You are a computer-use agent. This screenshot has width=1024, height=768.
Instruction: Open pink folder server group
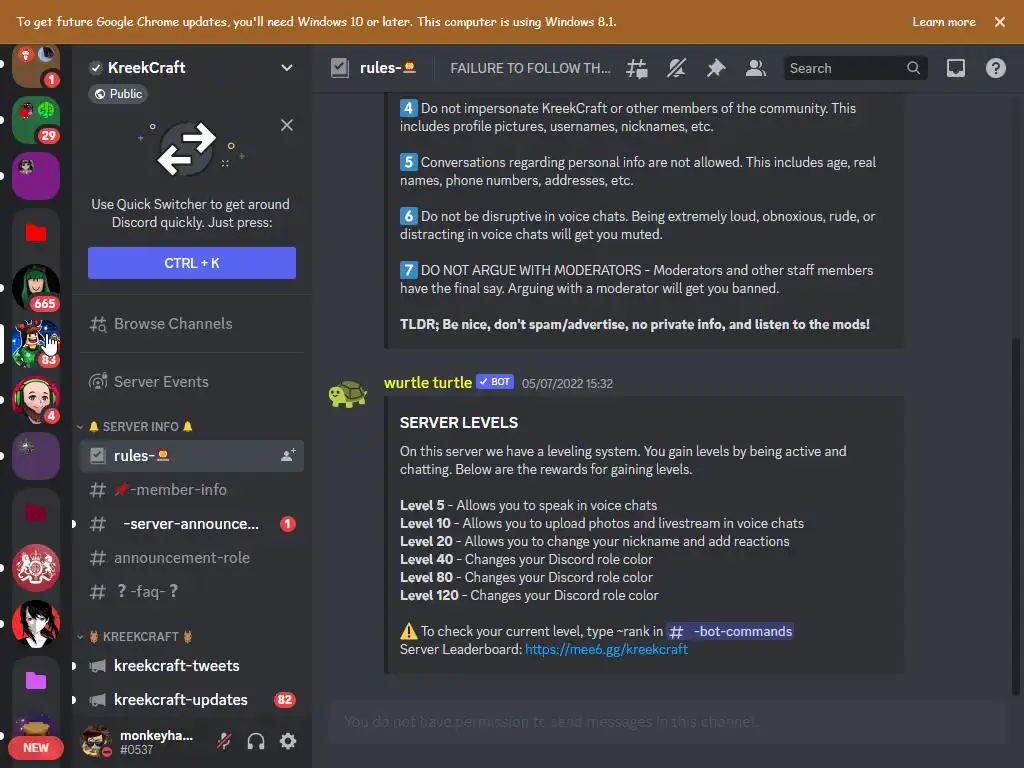pos(36,680)
